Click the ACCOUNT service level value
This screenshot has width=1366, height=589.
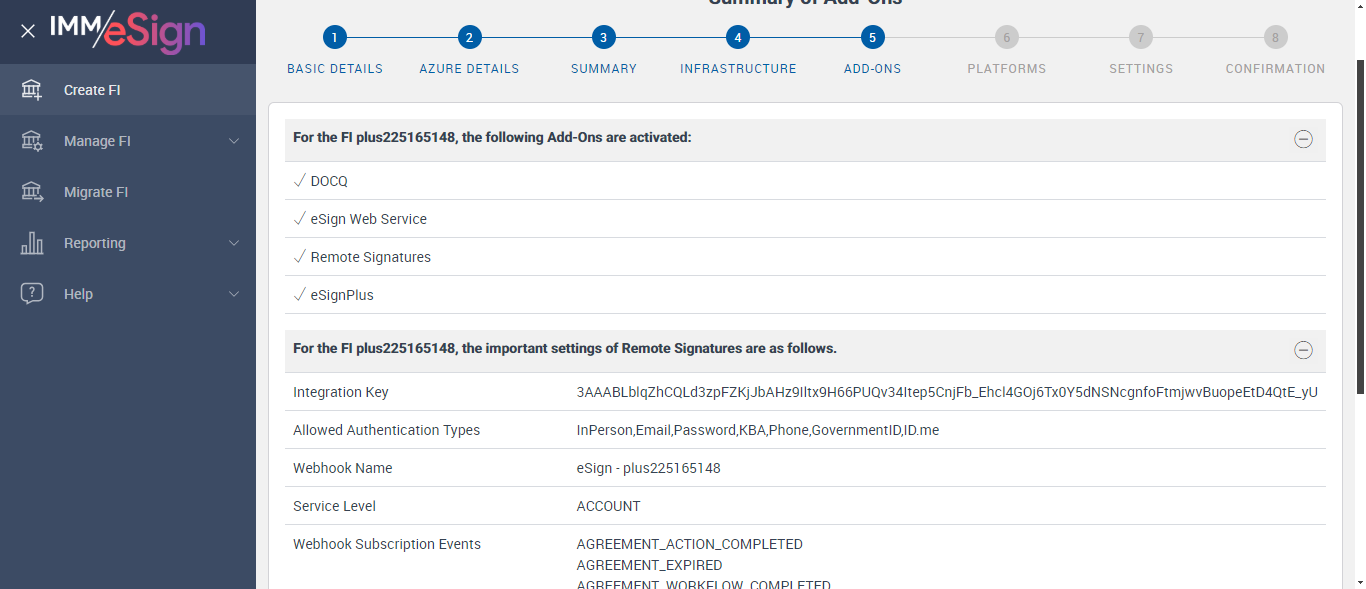(x=608, y=506)
